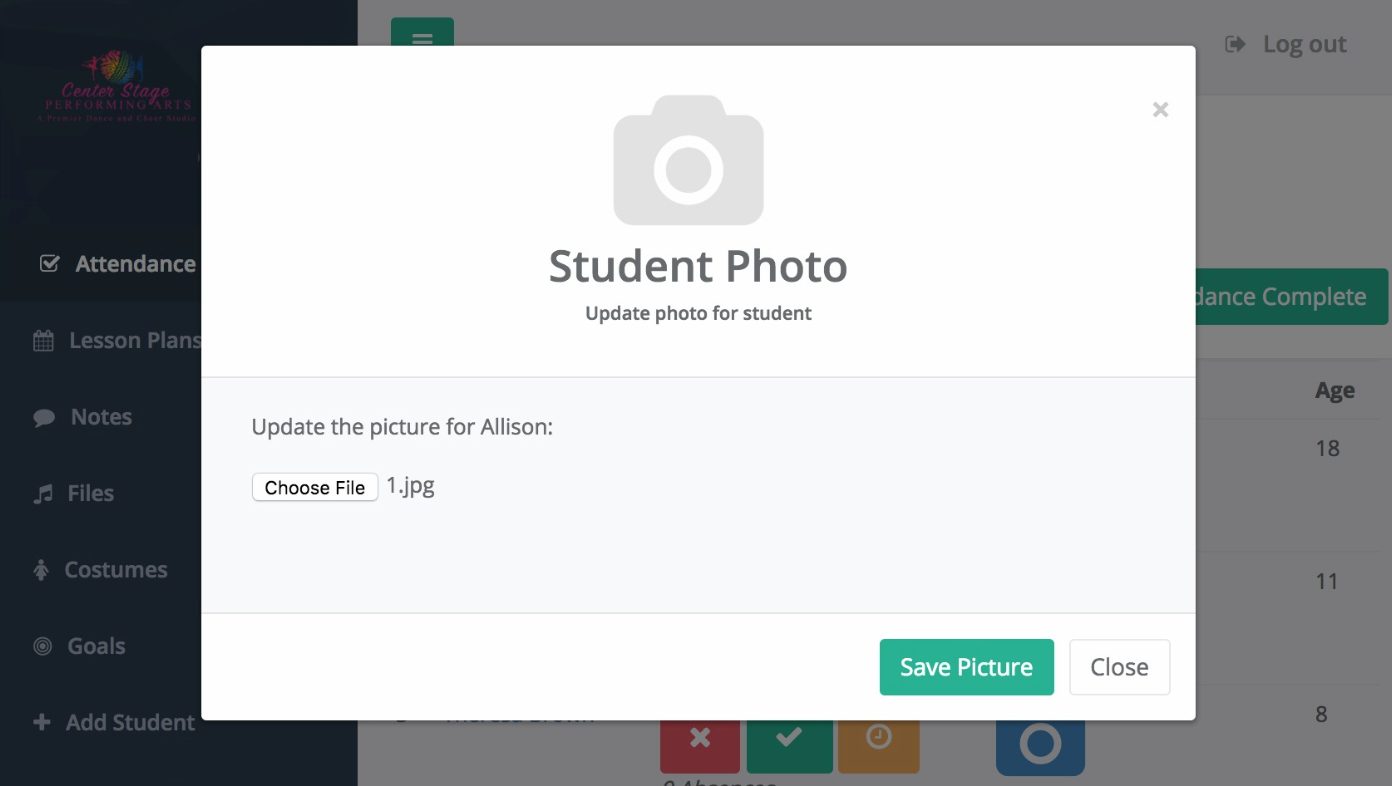Click the Costumes figure icon

[41, 570]
